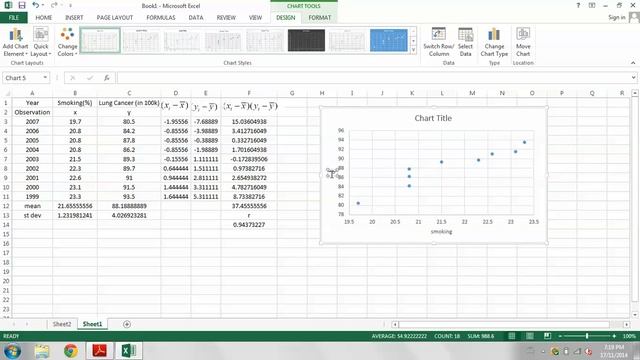Open Excel Help question mark
The image size is (640, 360).
(578, 5)
